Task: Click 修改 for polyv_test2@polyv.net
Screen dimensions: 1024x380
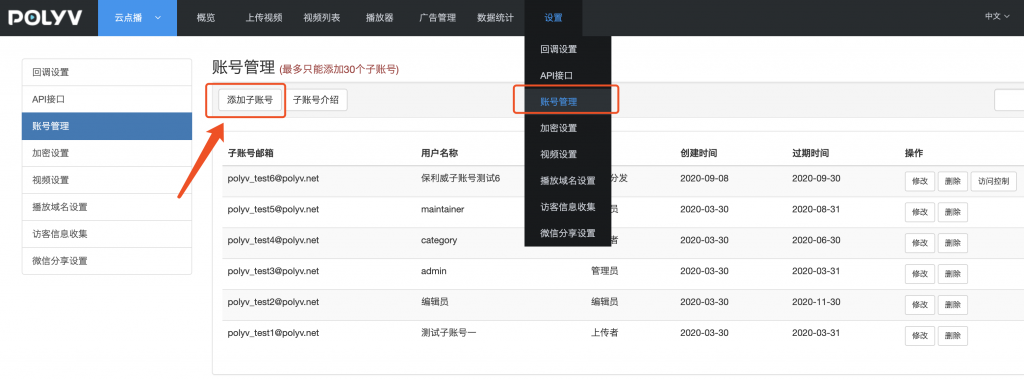Action: point(920,305)
